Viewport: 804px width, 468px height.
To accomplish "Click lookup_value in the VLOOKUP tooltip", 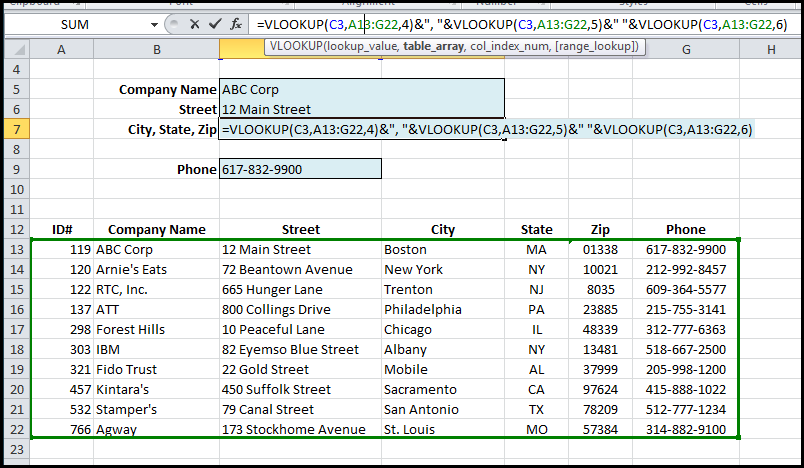I will coord(363,47).
